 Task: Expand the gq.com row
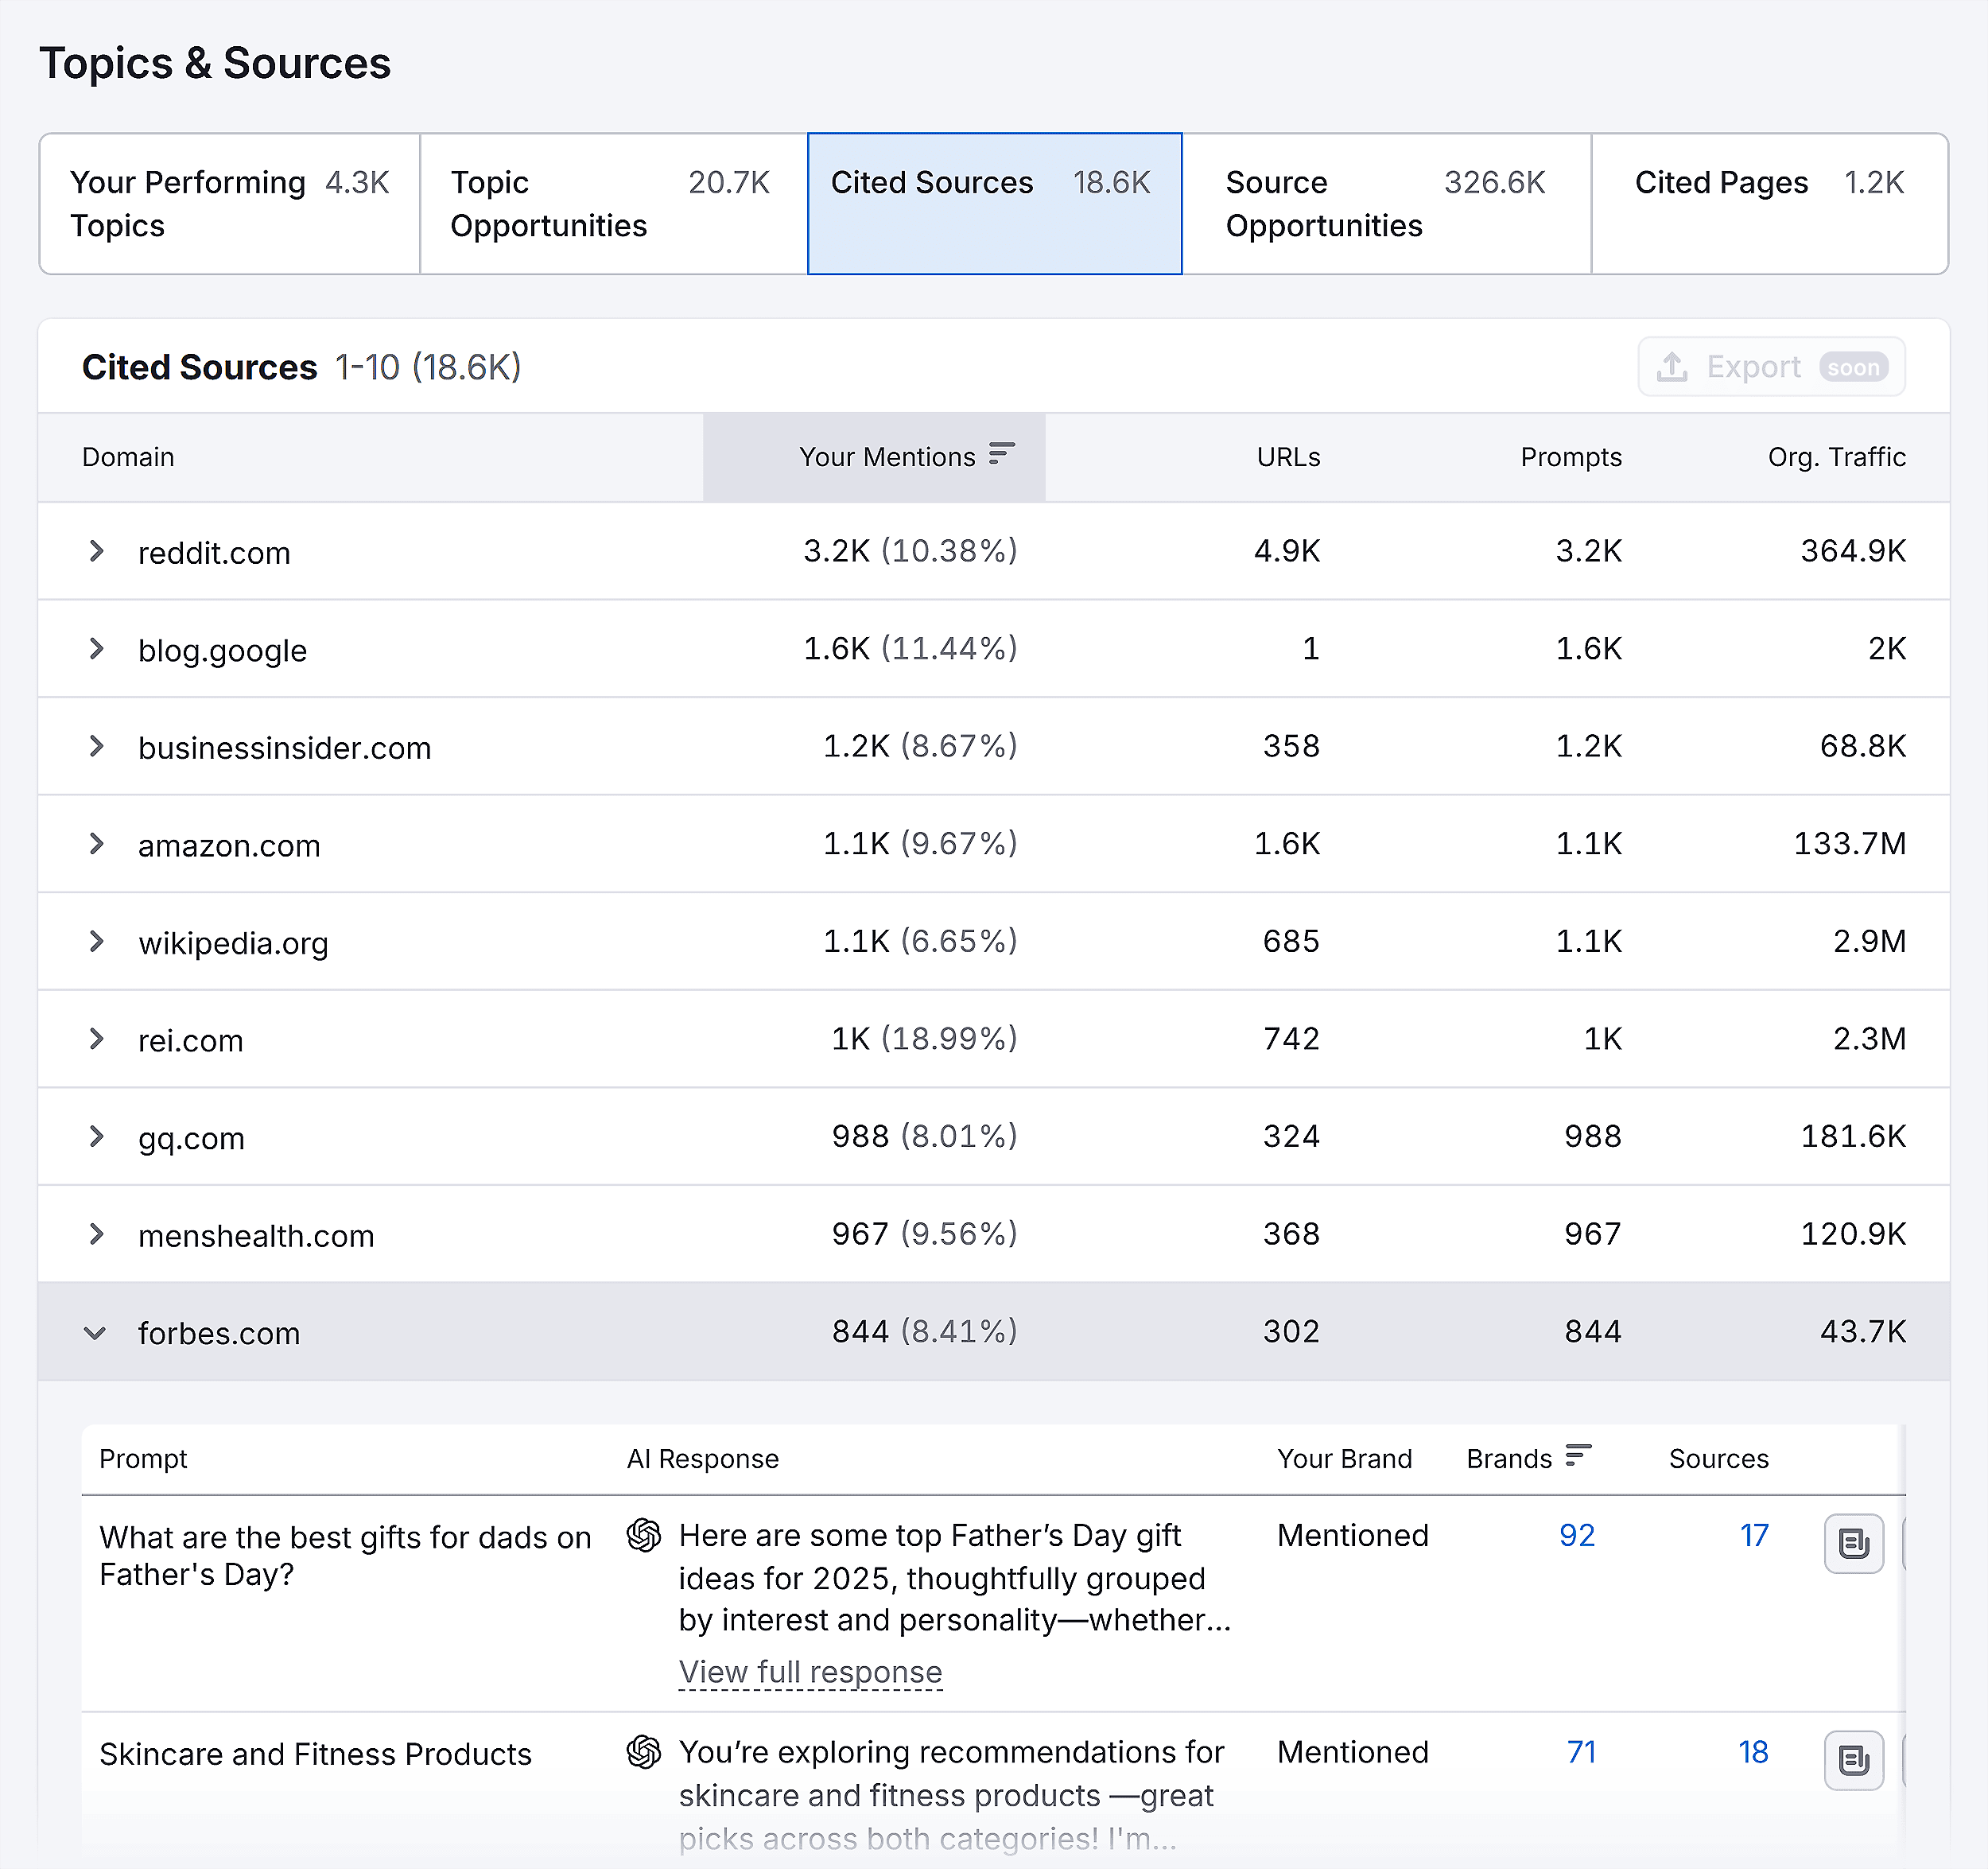tap(96, 1136)
